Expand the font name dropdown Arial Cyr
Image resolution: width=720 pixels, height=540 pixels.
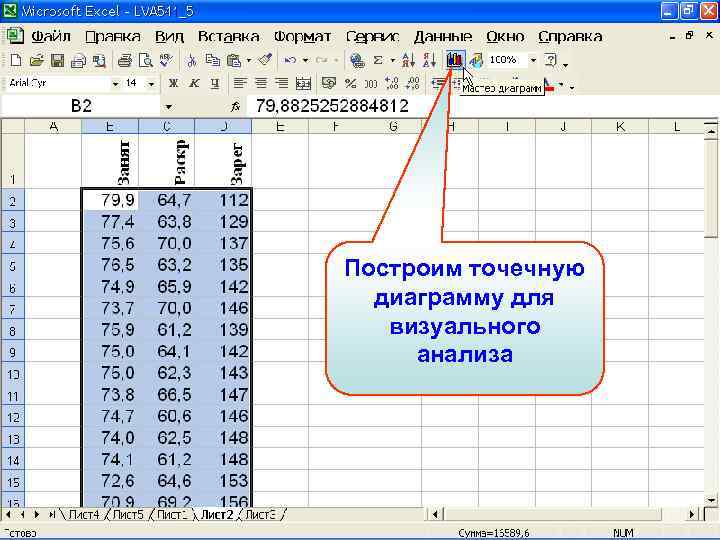pos(115,84)
